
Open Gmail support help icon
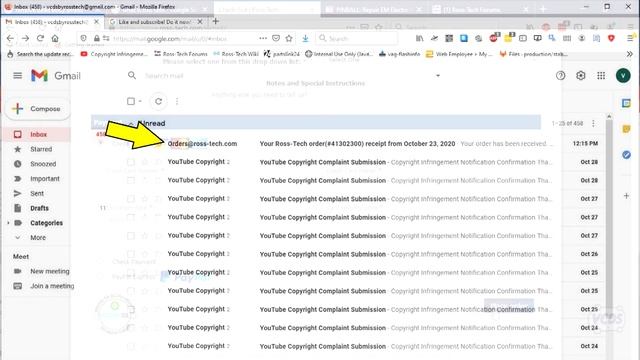(x=560, y=76)
